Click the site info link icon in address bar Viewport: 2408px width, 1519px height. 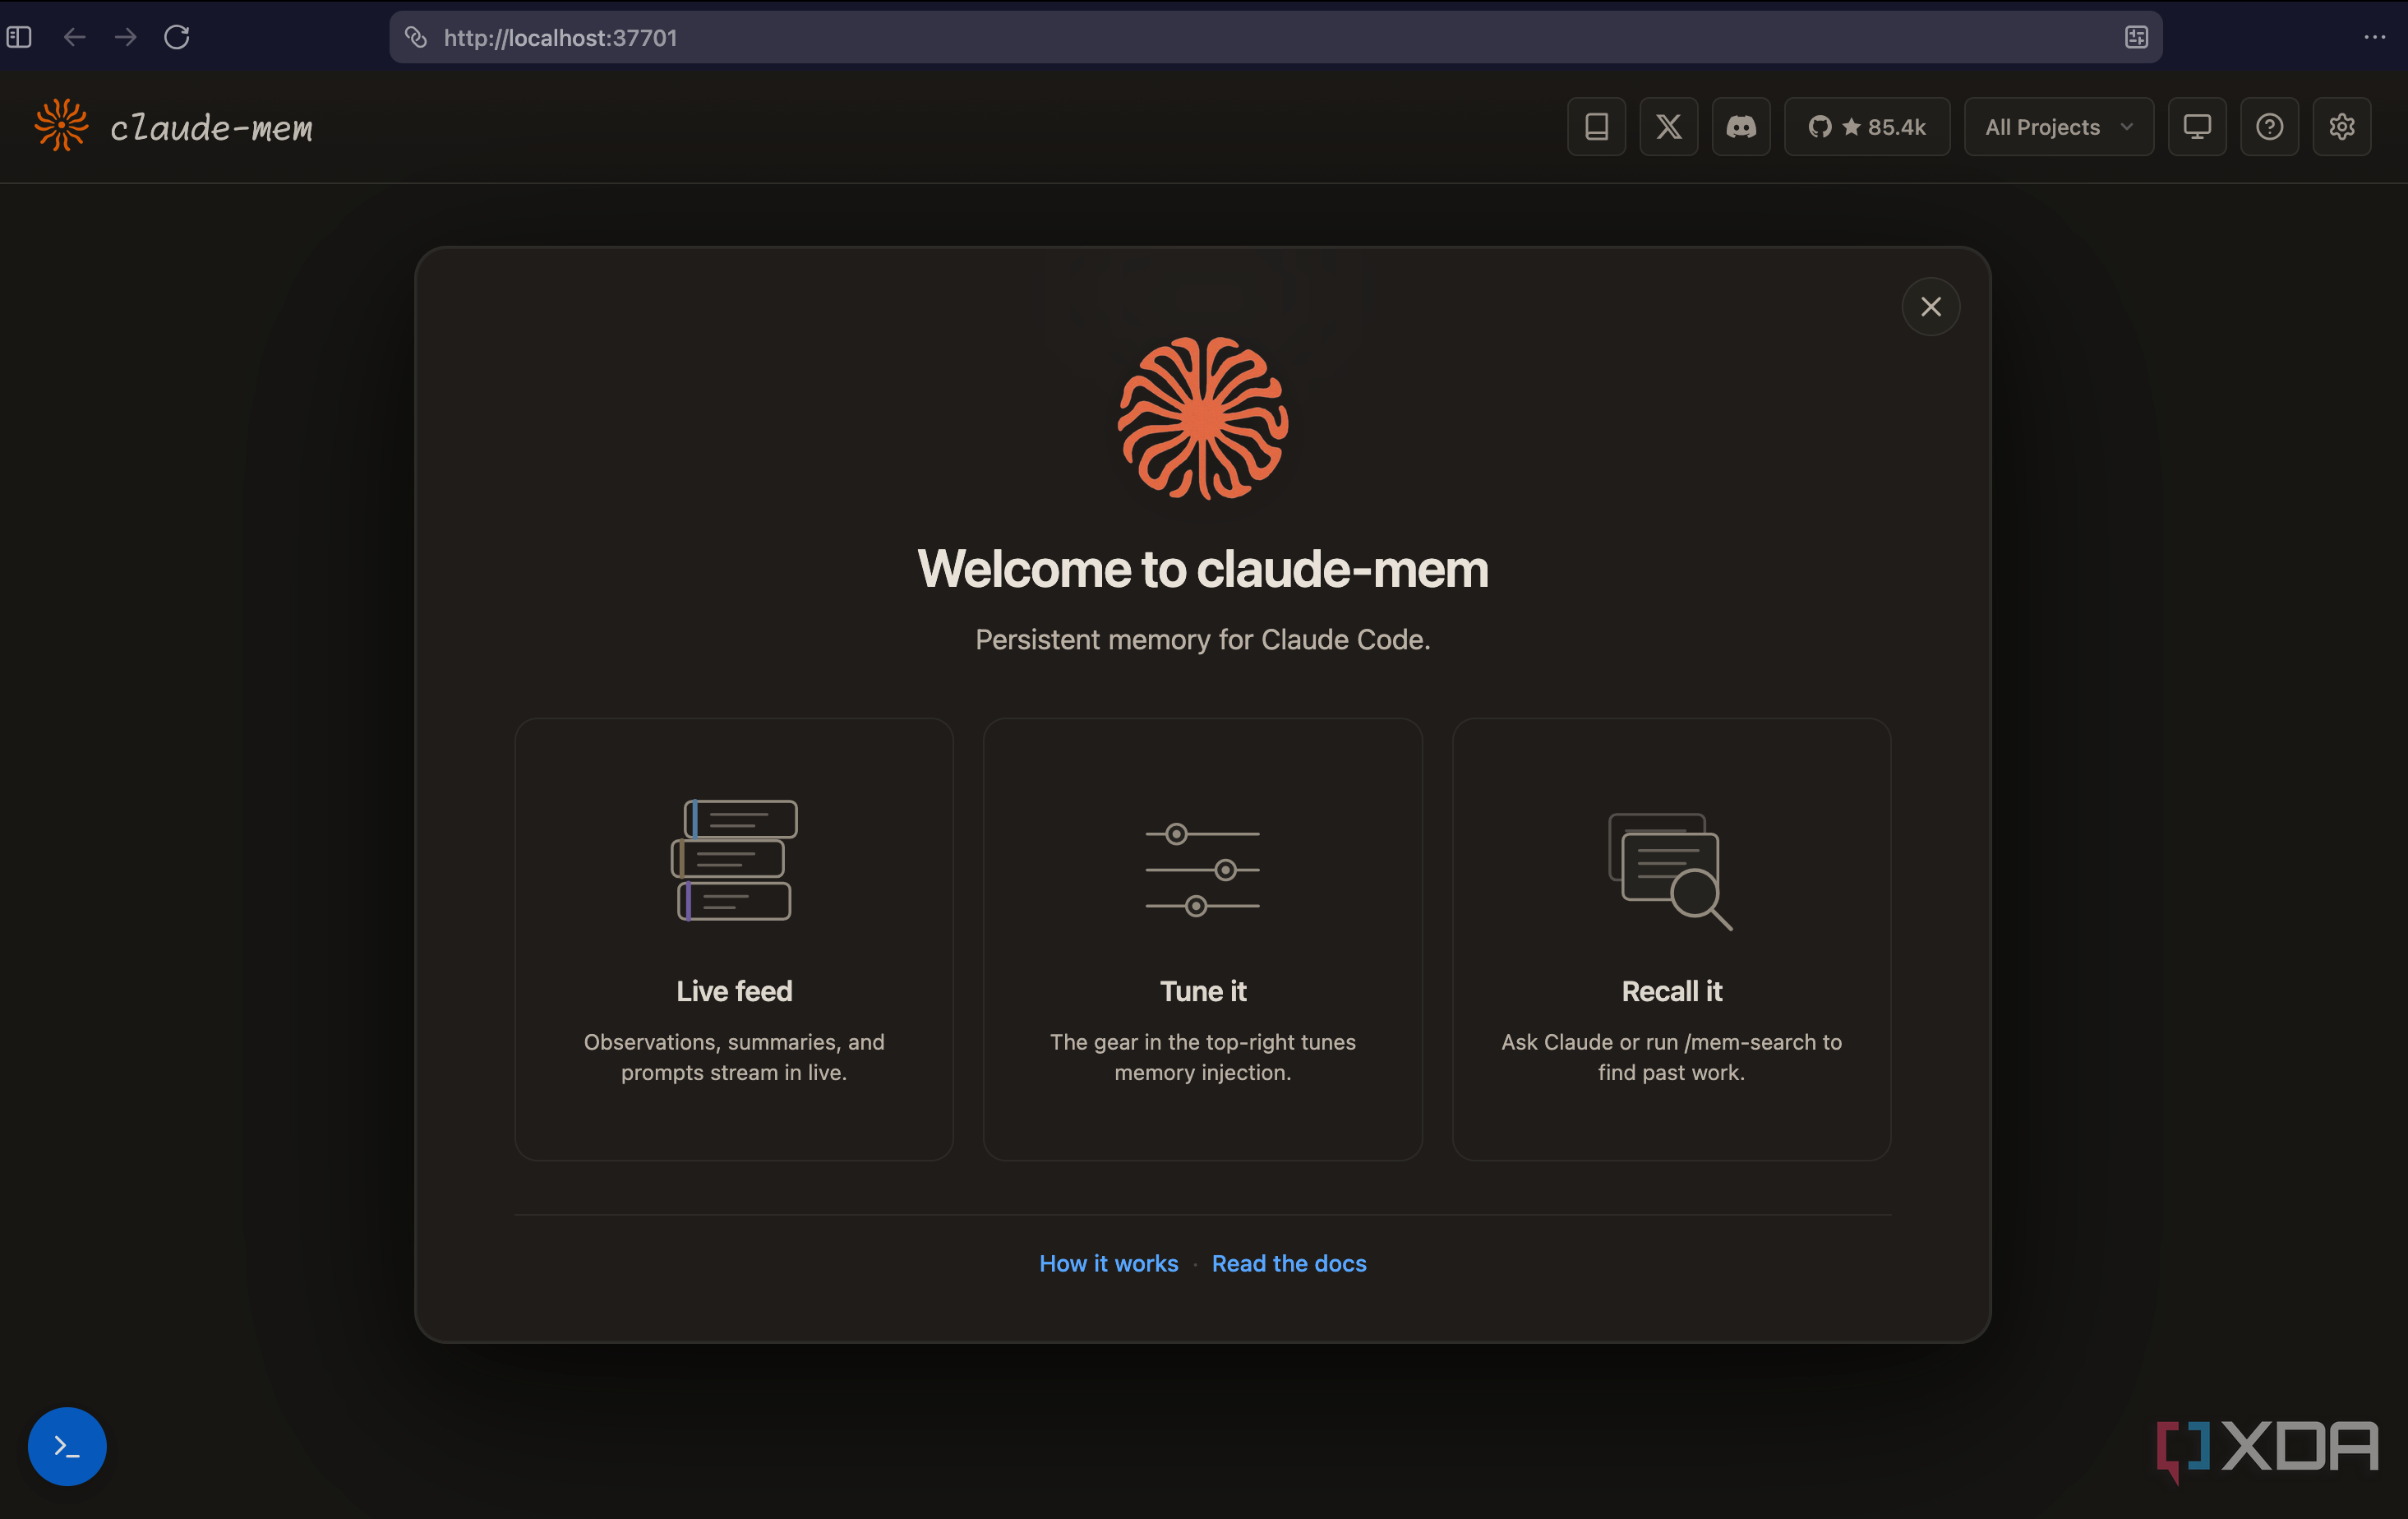tap(416, 37)
